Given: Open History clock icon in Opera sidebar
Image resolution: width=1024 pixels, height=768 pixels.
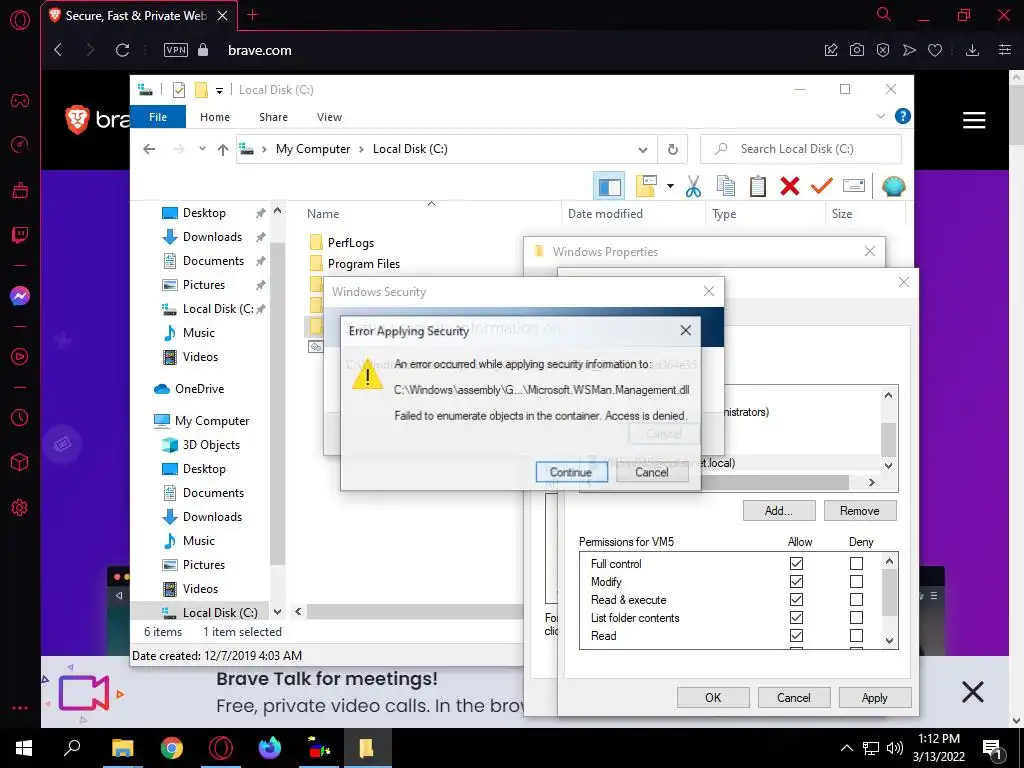Looking at the screenshot, I should (x=20, y=417).
